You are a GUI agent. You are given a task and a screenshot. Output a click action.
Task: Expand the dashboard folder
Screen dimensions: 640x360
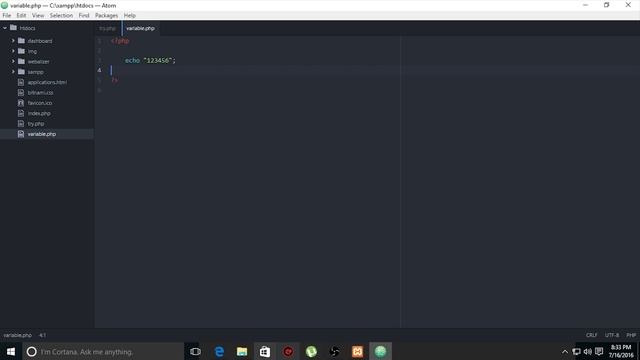point(13,41)
